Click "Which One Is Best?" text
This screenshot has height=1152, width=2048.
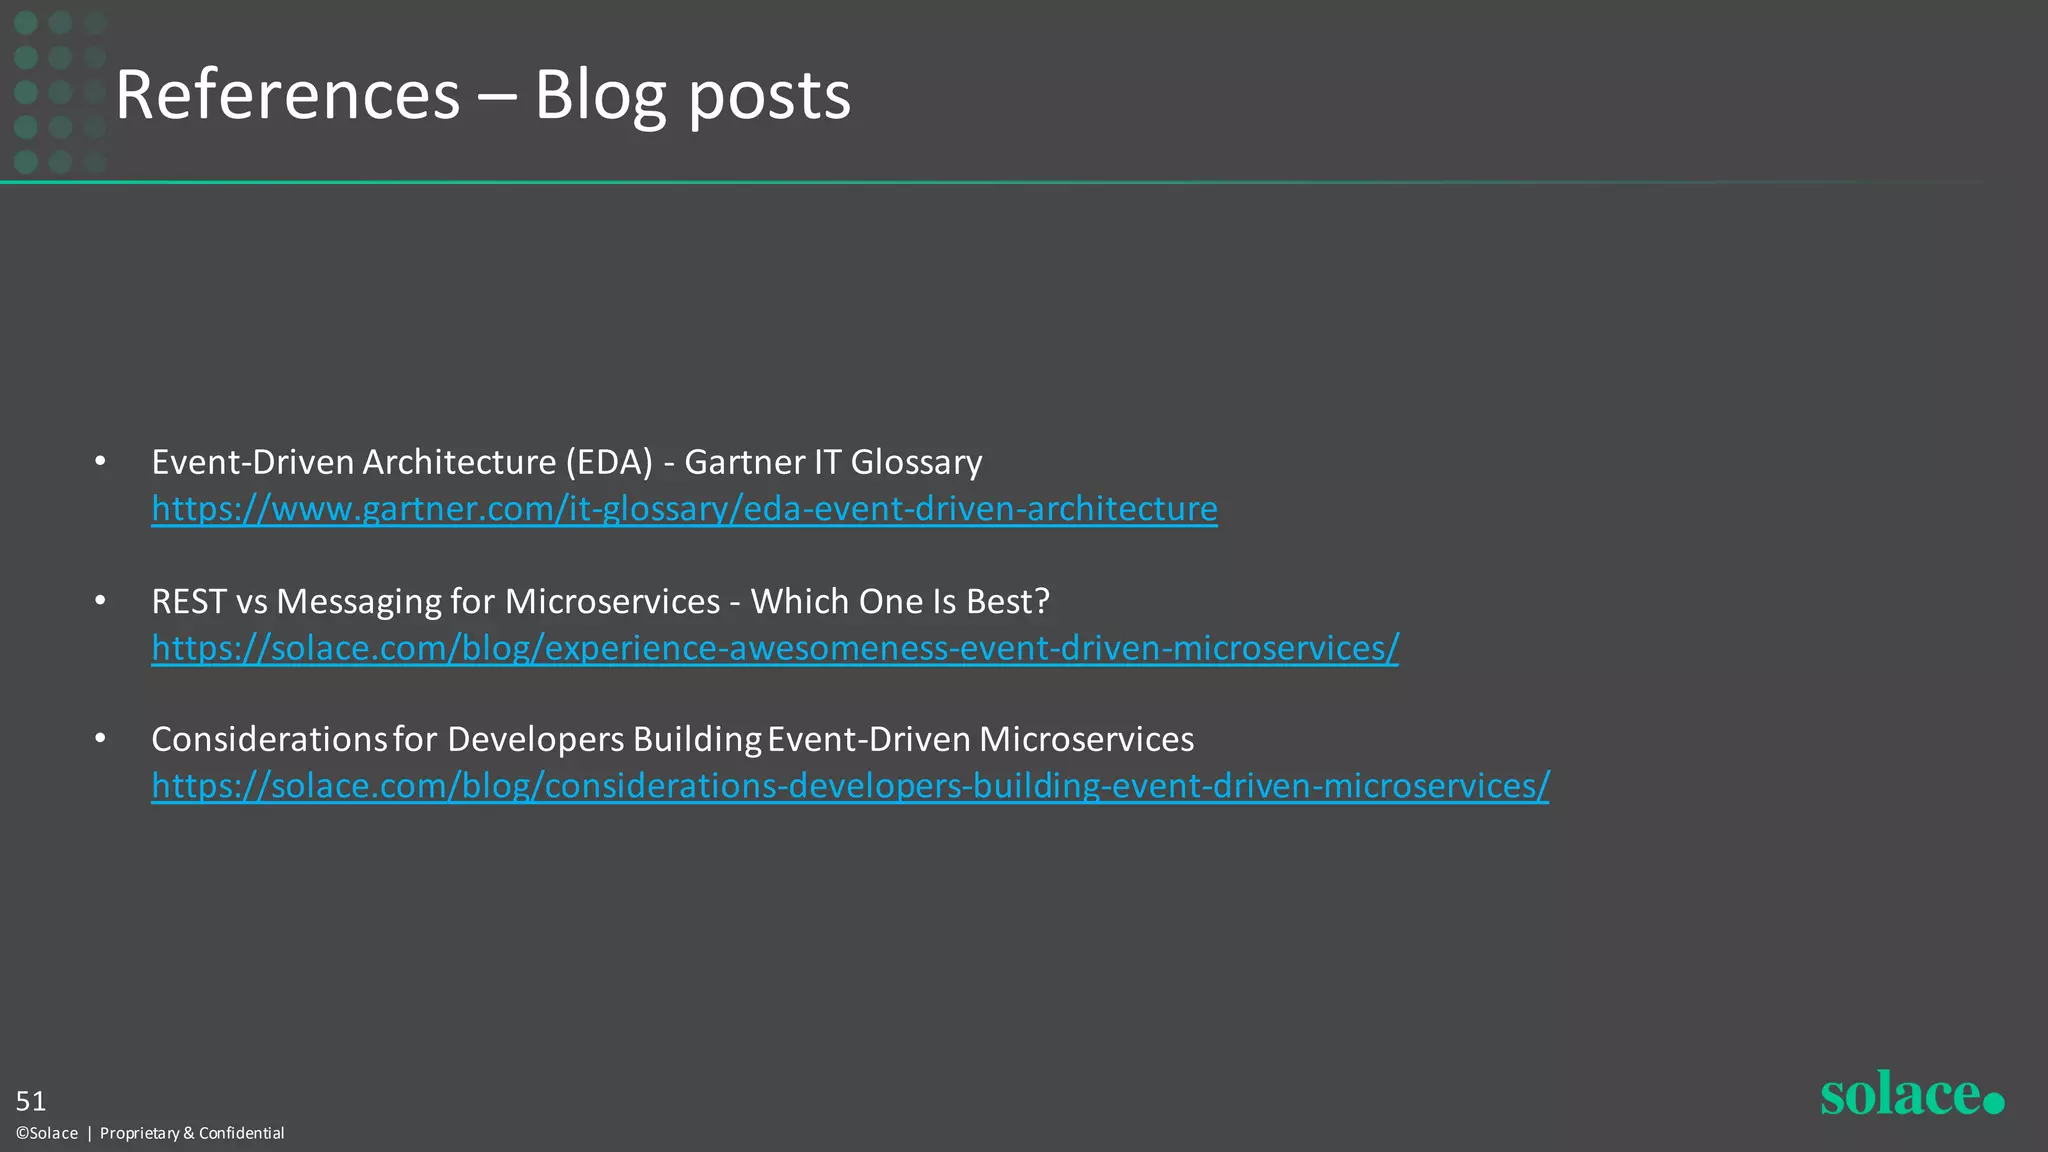click(x=900, y=601)
